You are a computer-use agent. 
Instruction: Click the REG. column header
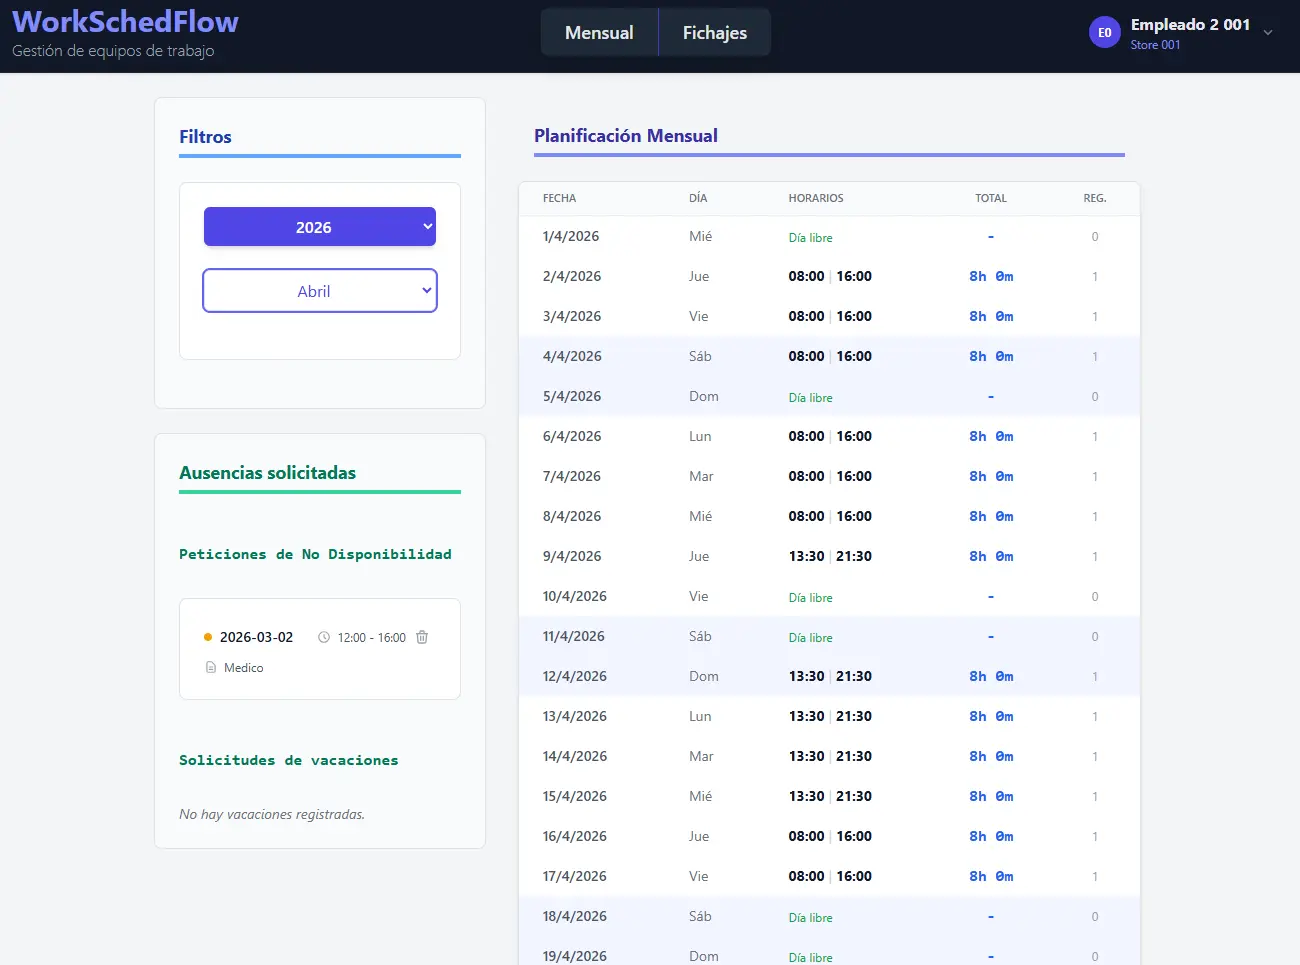(x=1095, y=198)
